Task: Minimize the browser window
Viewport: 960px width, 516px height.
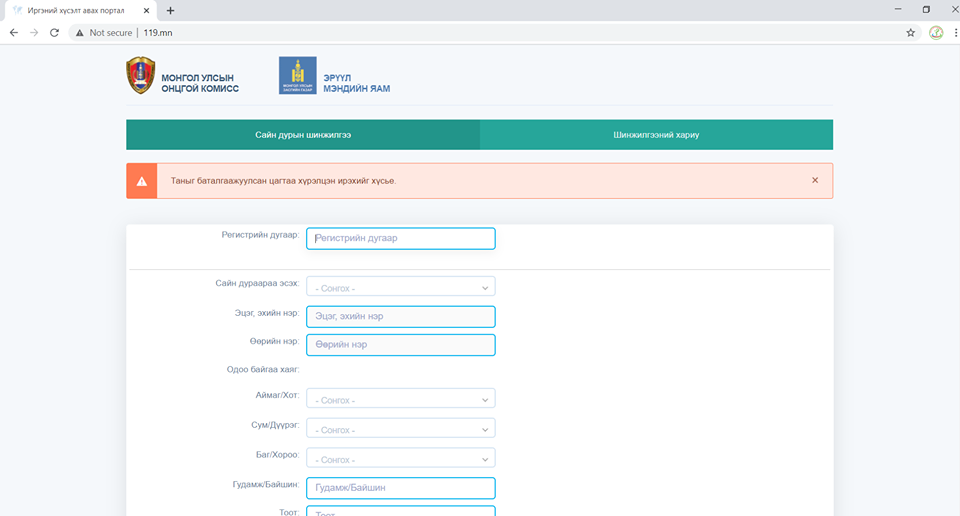Action: click(x=898, y=9)
